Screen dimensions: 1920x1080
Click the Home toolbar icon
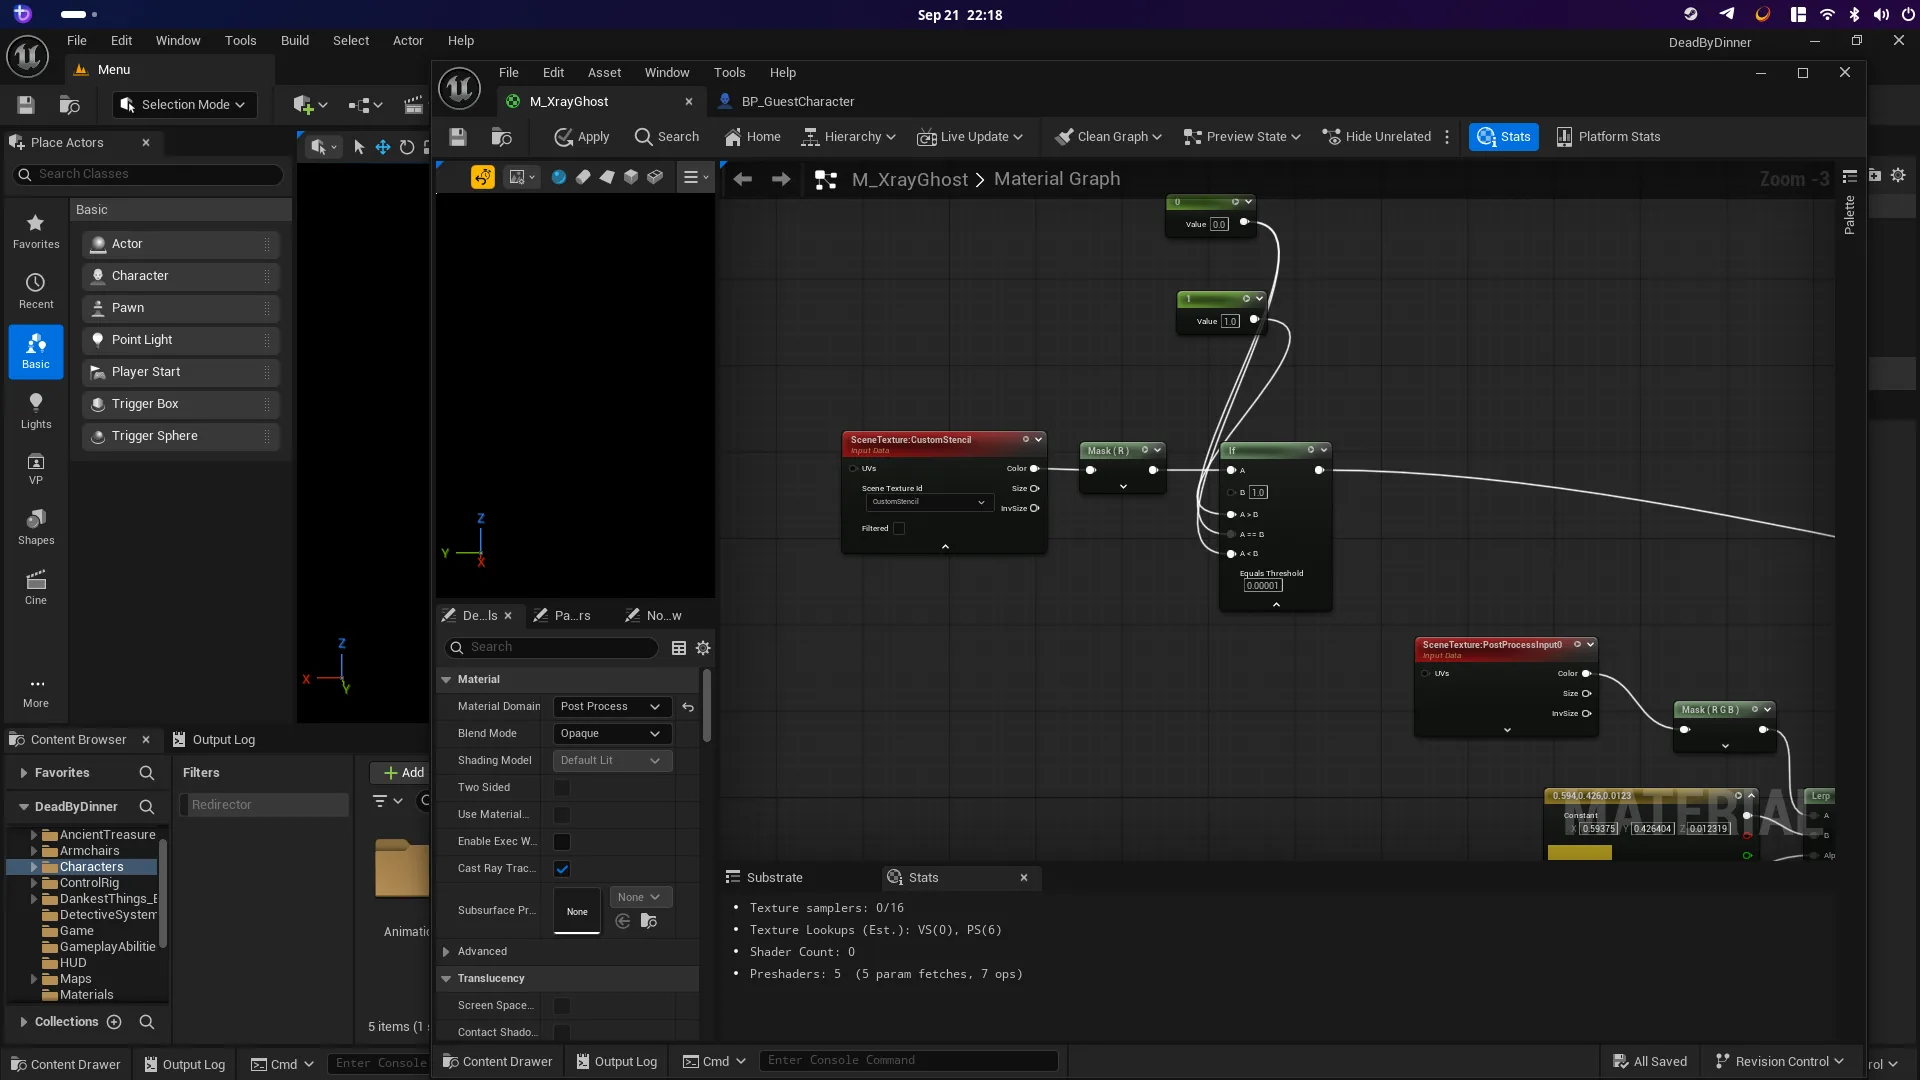[x=733, y=137]
